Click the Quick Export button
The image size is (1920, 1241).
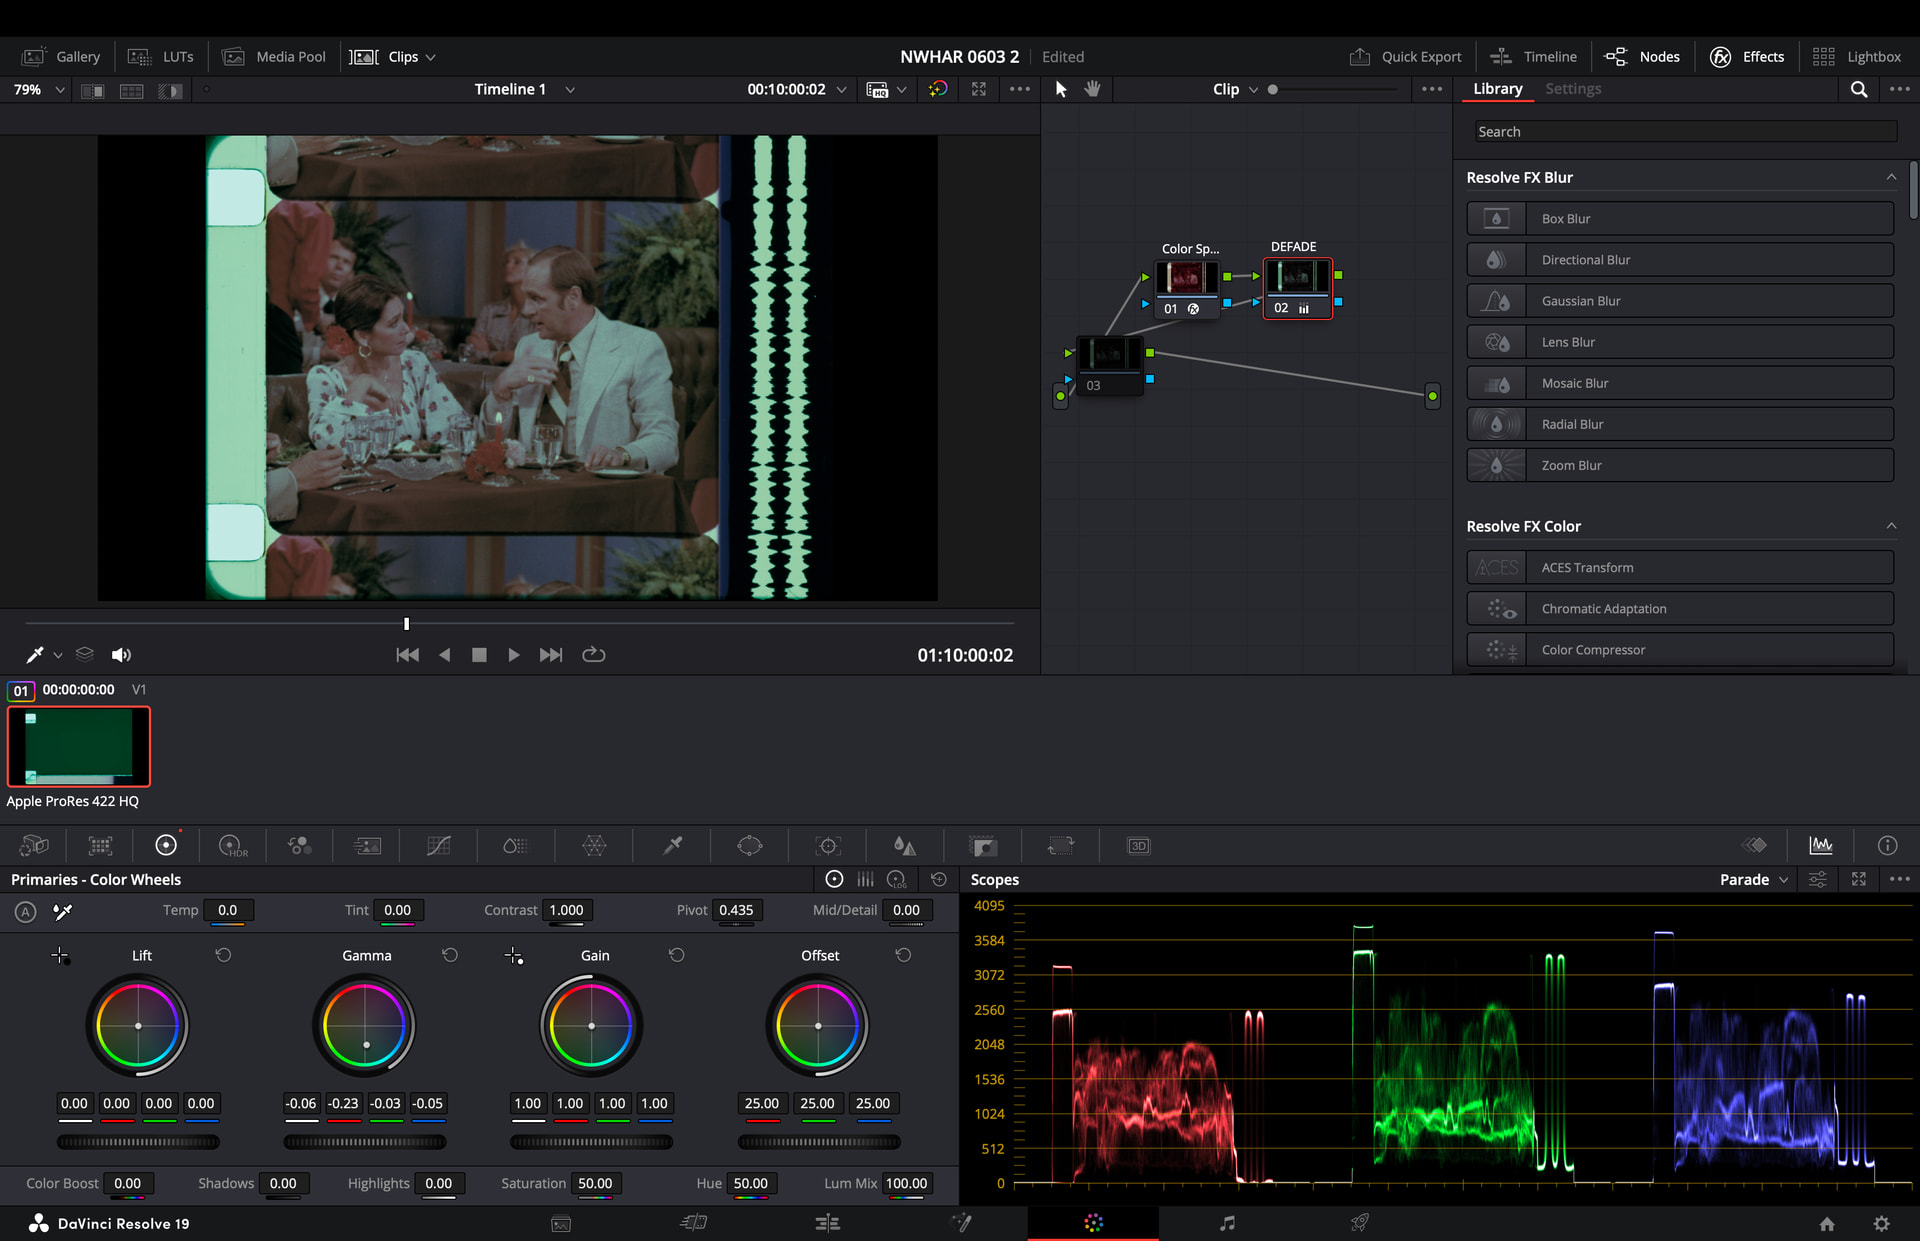[x=1405, y=57]
